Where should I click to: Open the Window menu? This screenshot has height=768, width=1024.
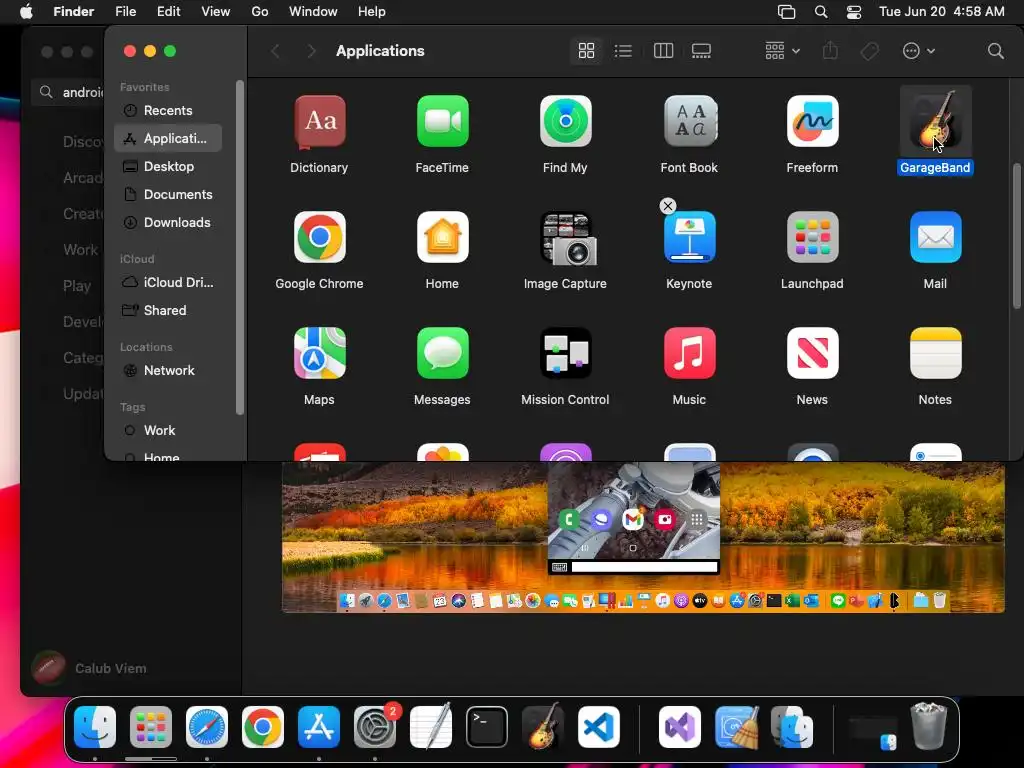pyautogui.click(x=313, y=12)
